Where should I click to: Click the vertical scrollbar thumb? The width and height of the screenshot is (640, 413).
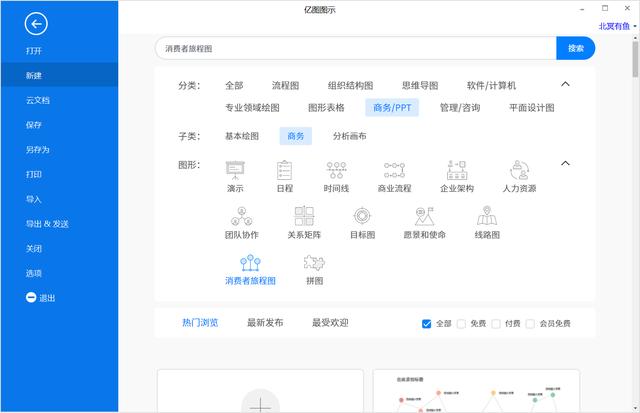pyautogui.click(x=636, y=59)
